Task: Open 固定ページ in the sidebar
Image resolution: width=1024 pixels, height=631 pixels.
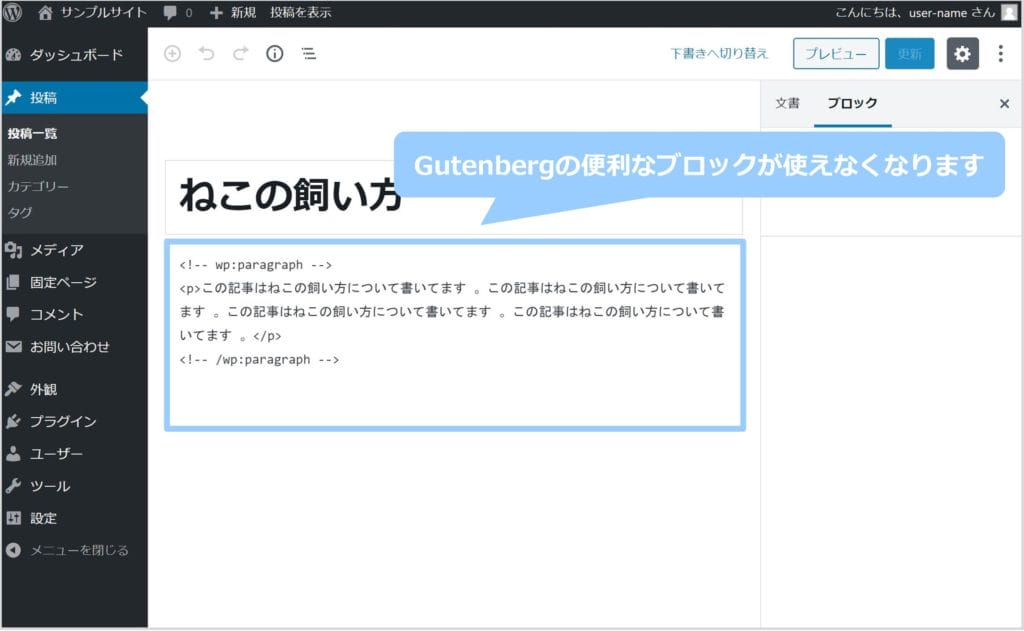Action: [74, 282]
